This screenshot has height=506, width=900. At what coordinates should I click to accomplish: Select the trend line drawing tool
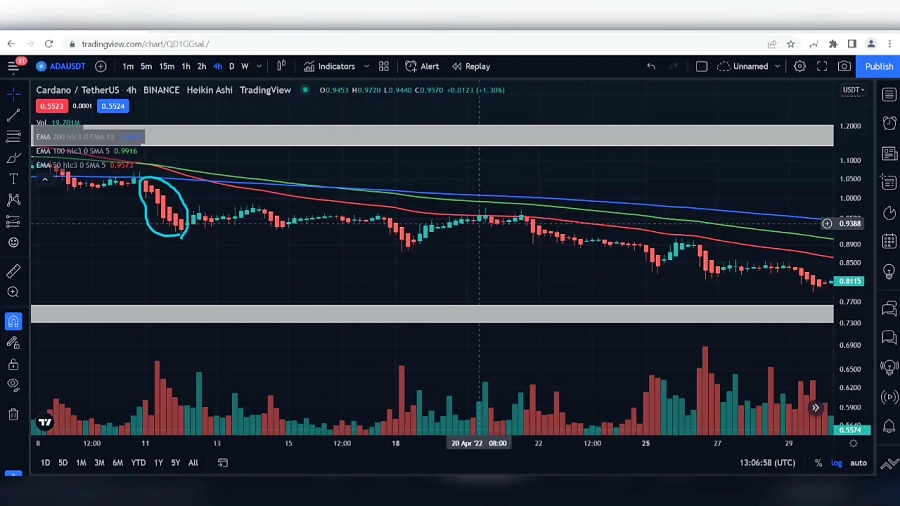pyautogui.click(x=13, y=115)
